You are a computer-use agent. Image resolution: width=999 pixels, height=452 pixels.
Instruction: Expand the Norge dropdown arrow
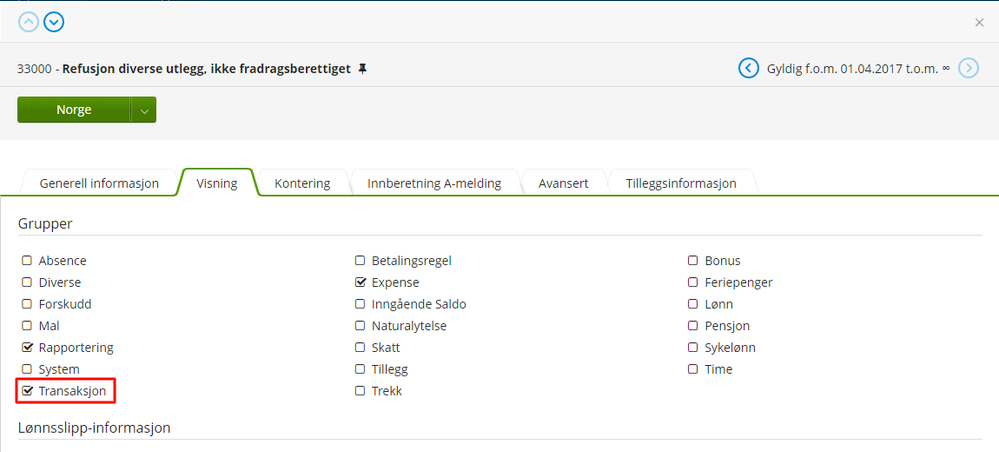144,110
